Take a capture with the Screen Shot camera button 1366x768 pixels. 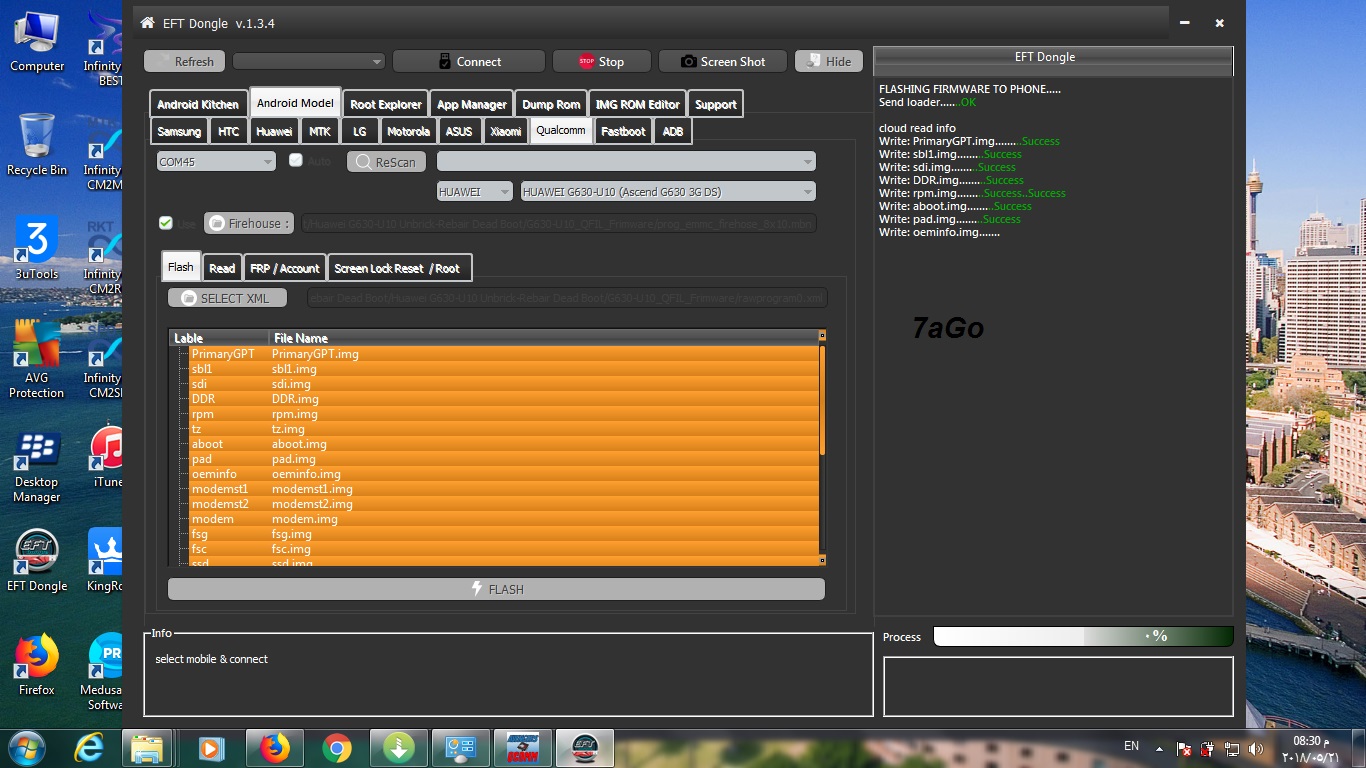(x=722, y=61)
